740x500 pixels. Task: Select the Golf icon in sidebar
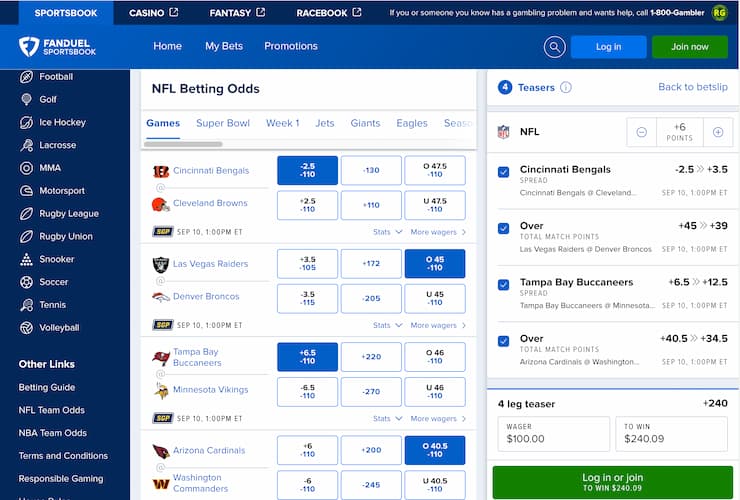click(x=26, y=100)
